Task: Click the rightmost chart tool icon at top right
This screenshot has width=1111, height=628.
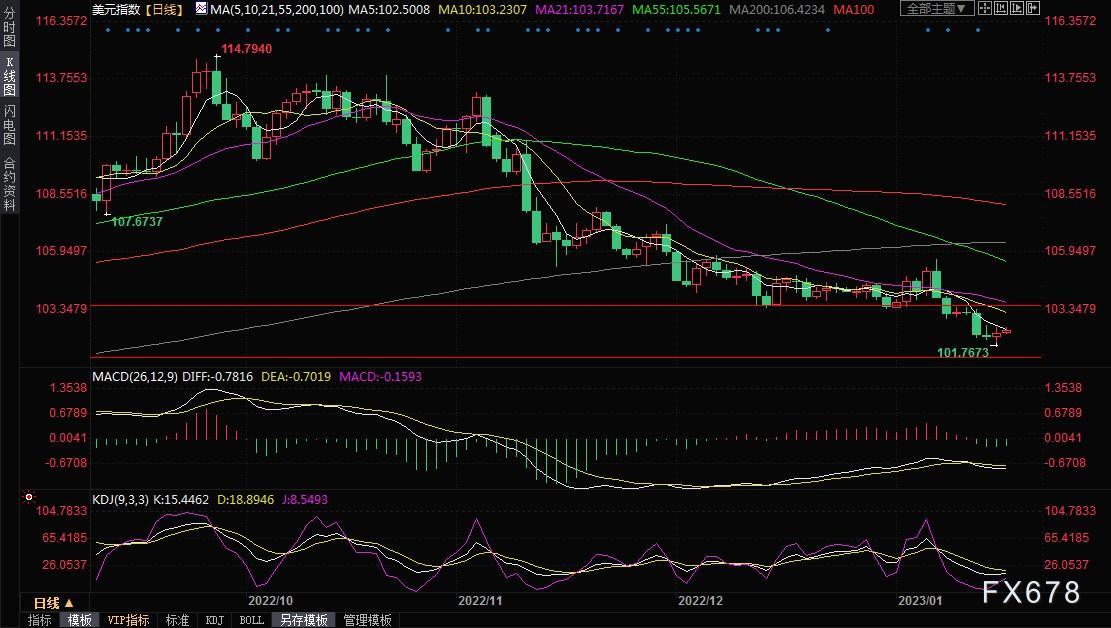Action: [1034, 9]
